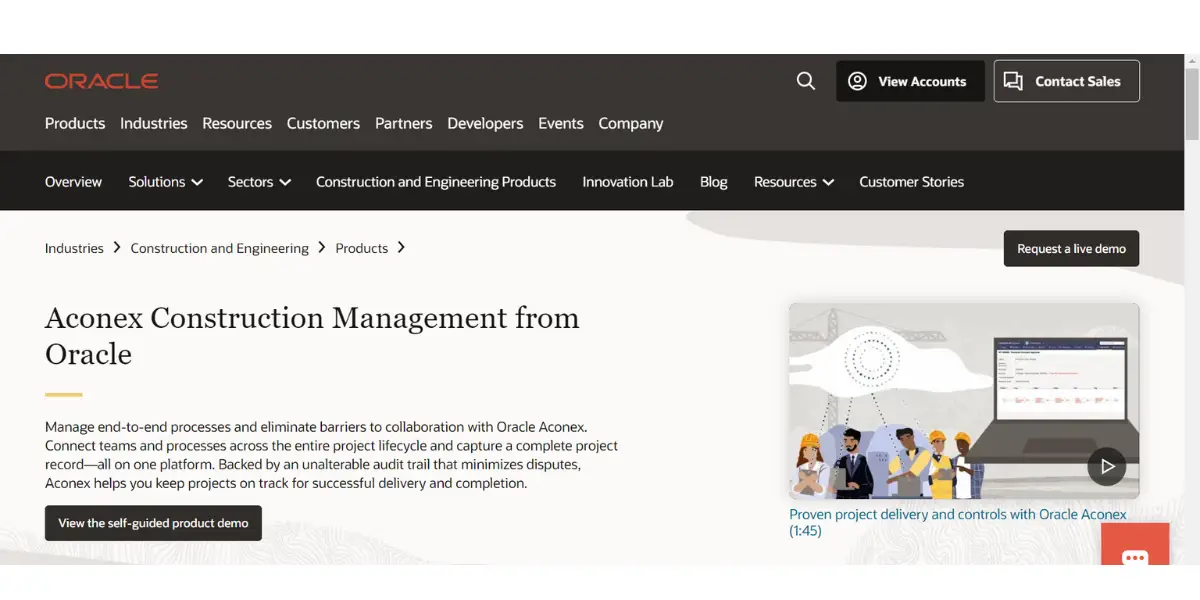
Task: Open the Events top menu
Action: pyautogui.click(x=561, y=123)
